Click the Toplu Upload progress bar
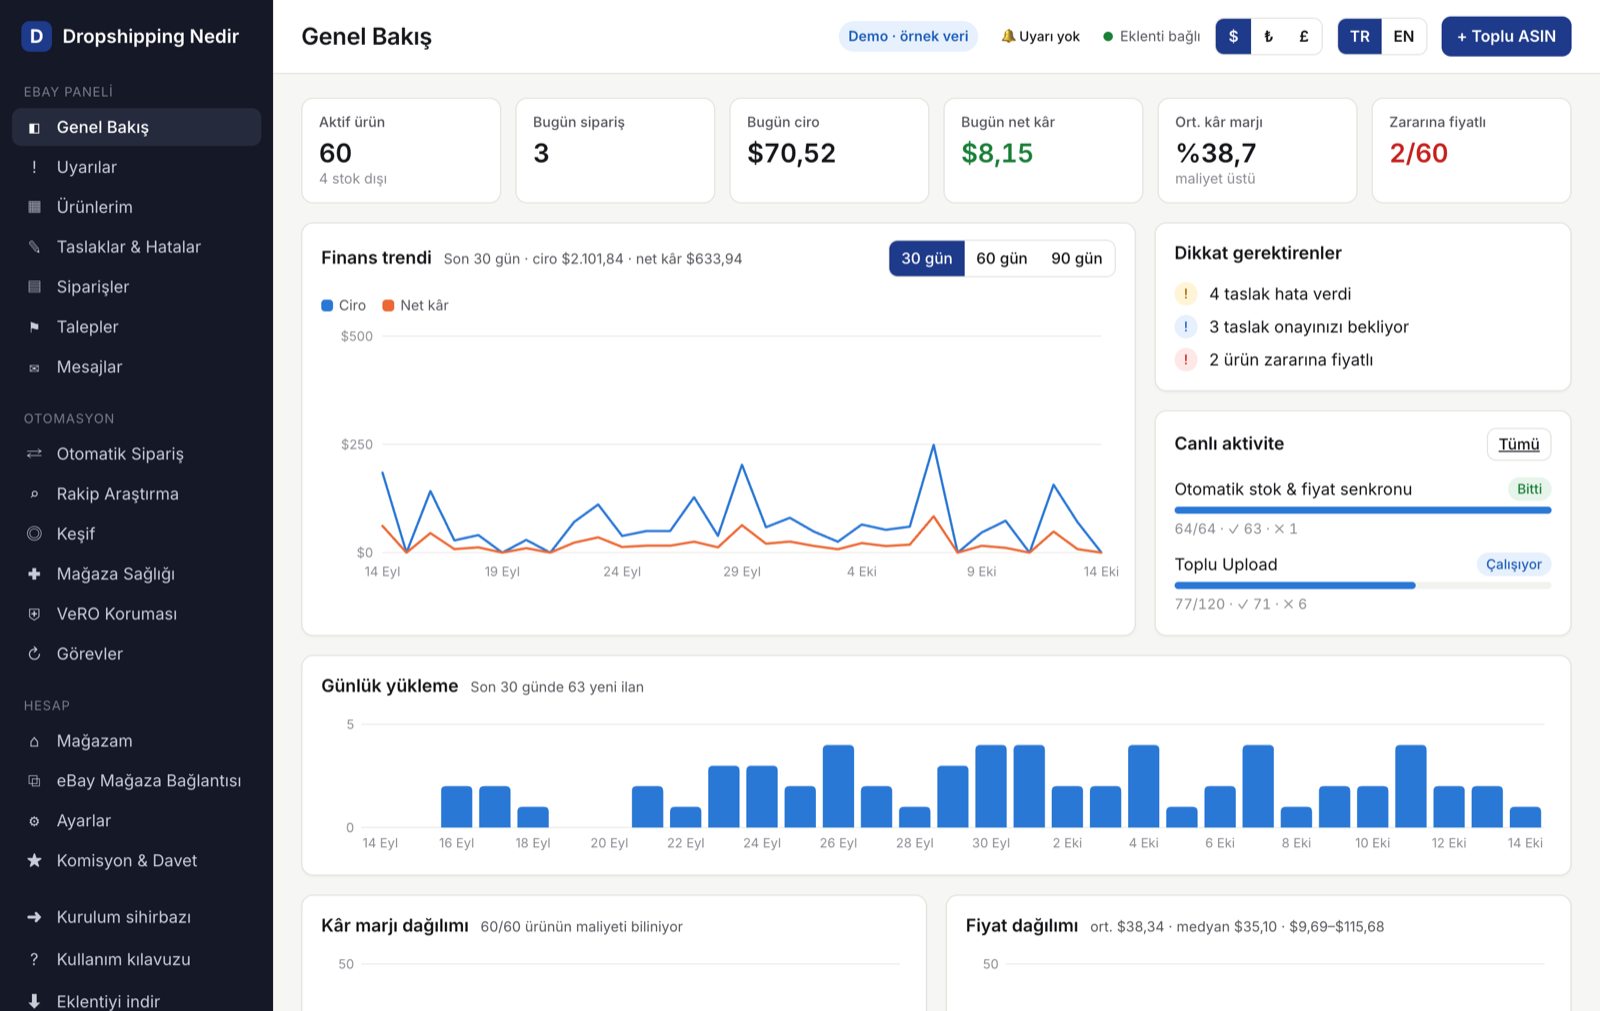This screenshot has height=1011, width=1600. (1363, 585)
